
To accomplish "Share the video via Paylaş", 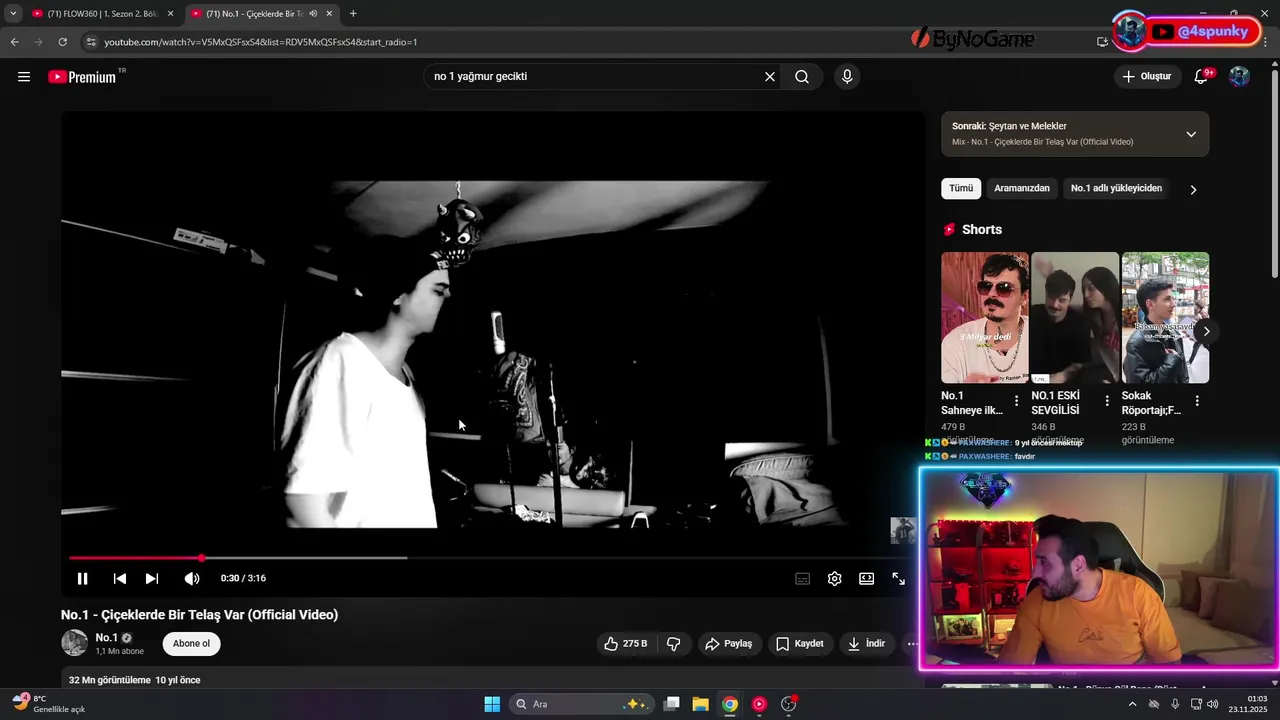I will [x=728, y=644].
